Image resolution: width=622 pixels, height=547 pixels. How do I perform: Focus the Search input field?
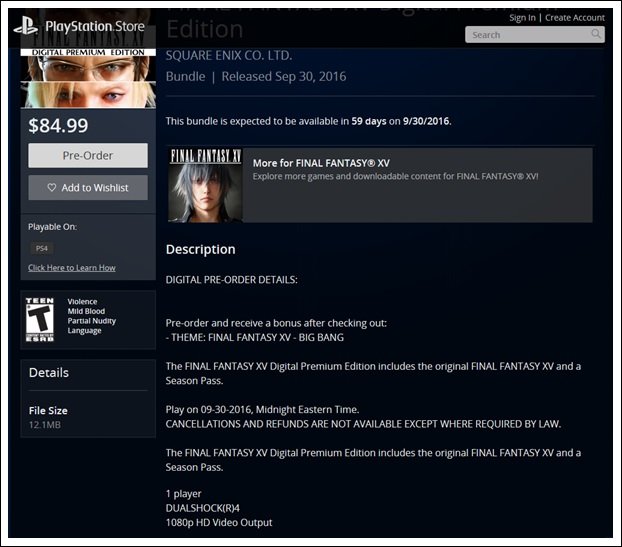coord(535,35)
